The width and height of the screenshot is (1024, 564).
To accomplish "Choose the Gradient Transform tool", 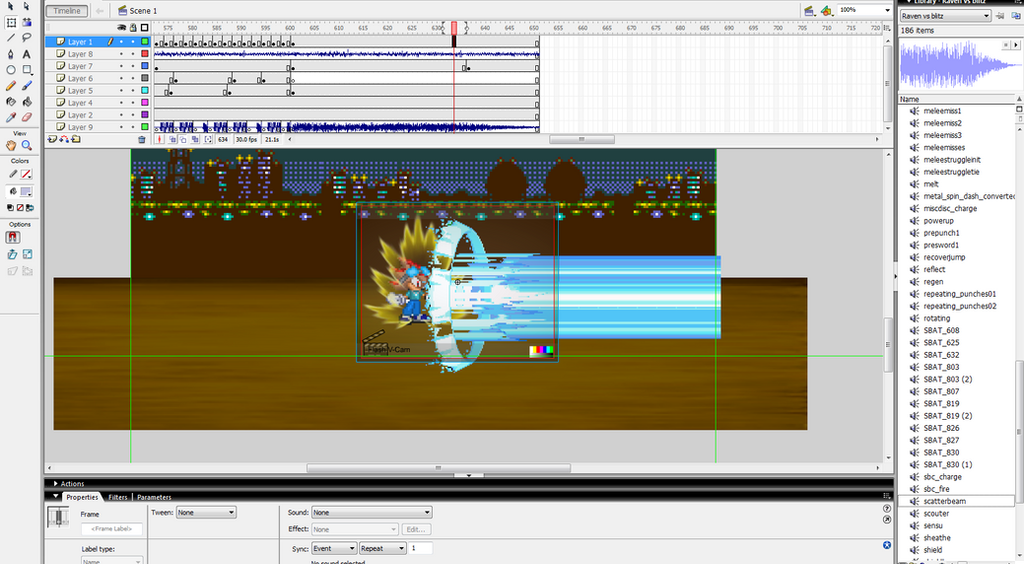I will 27,22.
